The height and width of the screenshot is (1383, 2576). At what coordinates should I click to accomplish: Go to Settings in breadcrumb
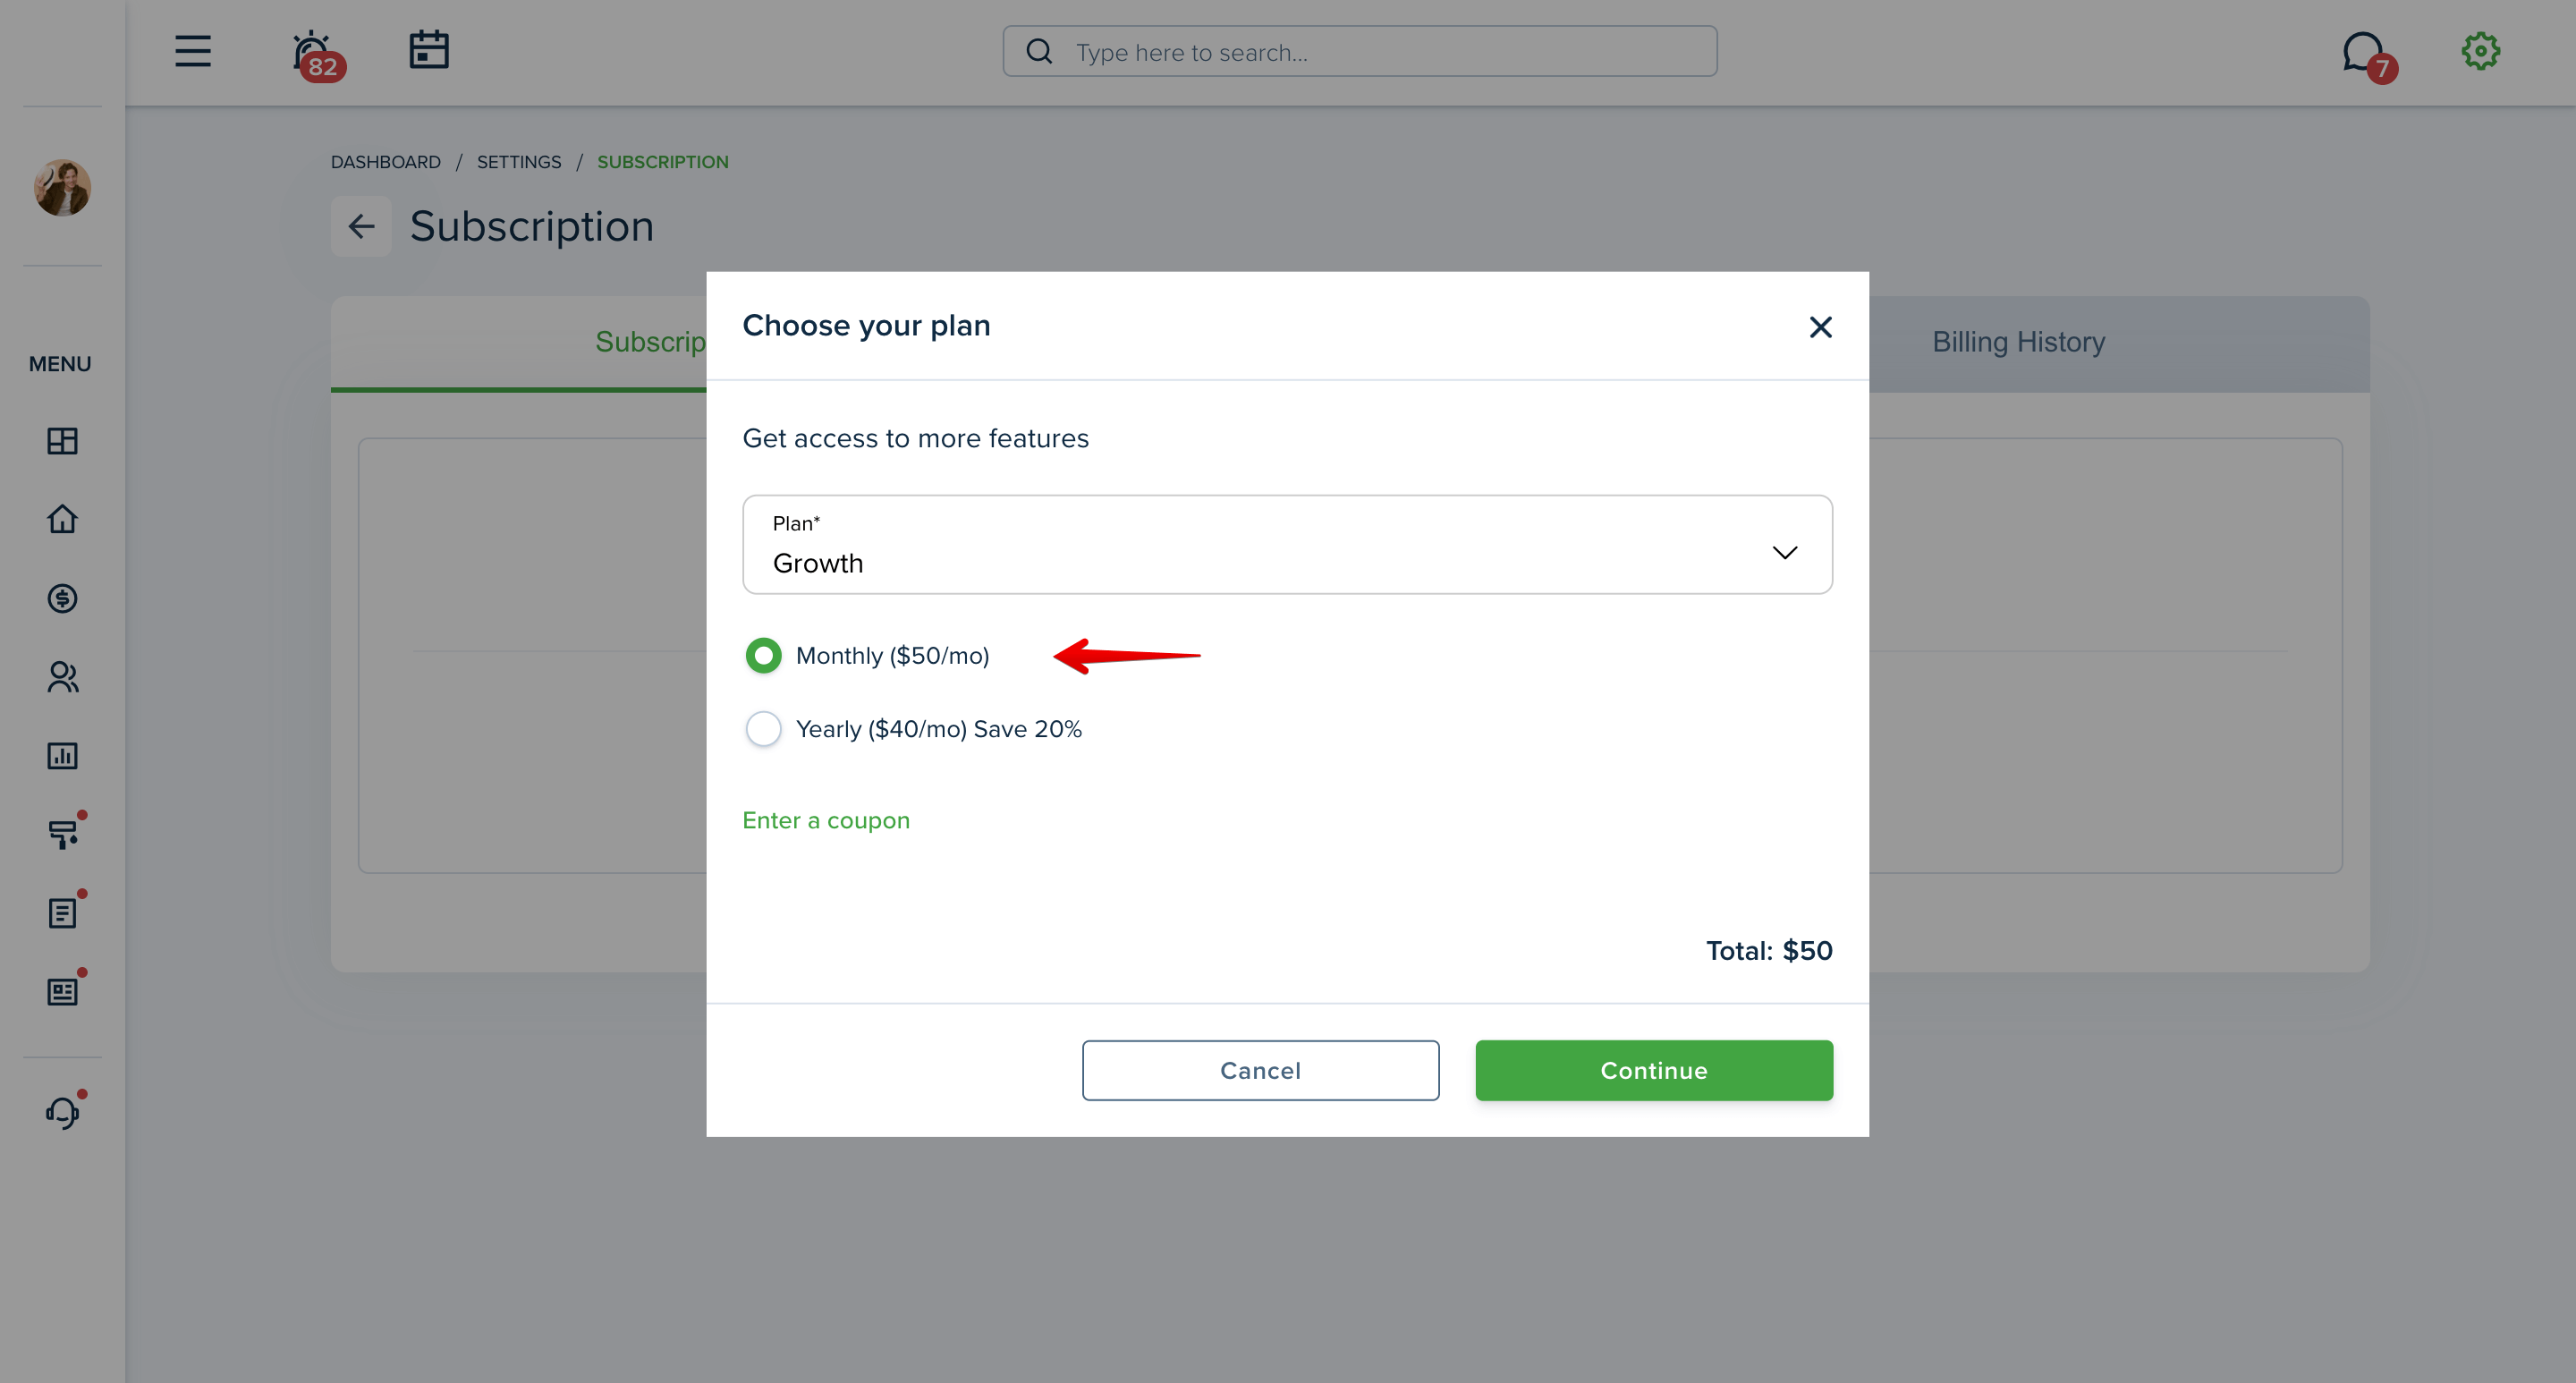[519, 162]
